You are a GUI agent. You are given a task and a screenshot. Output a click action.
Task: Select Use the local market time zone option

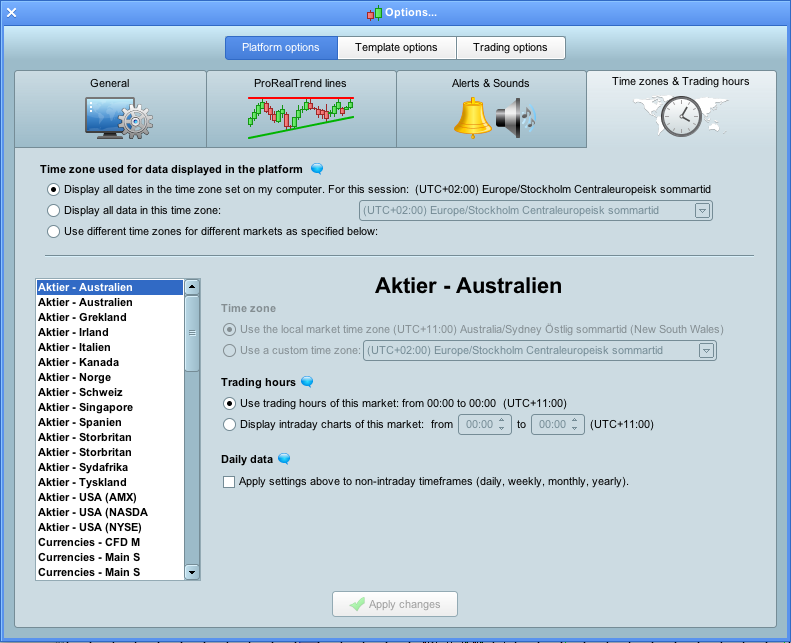tap(230, 329)
